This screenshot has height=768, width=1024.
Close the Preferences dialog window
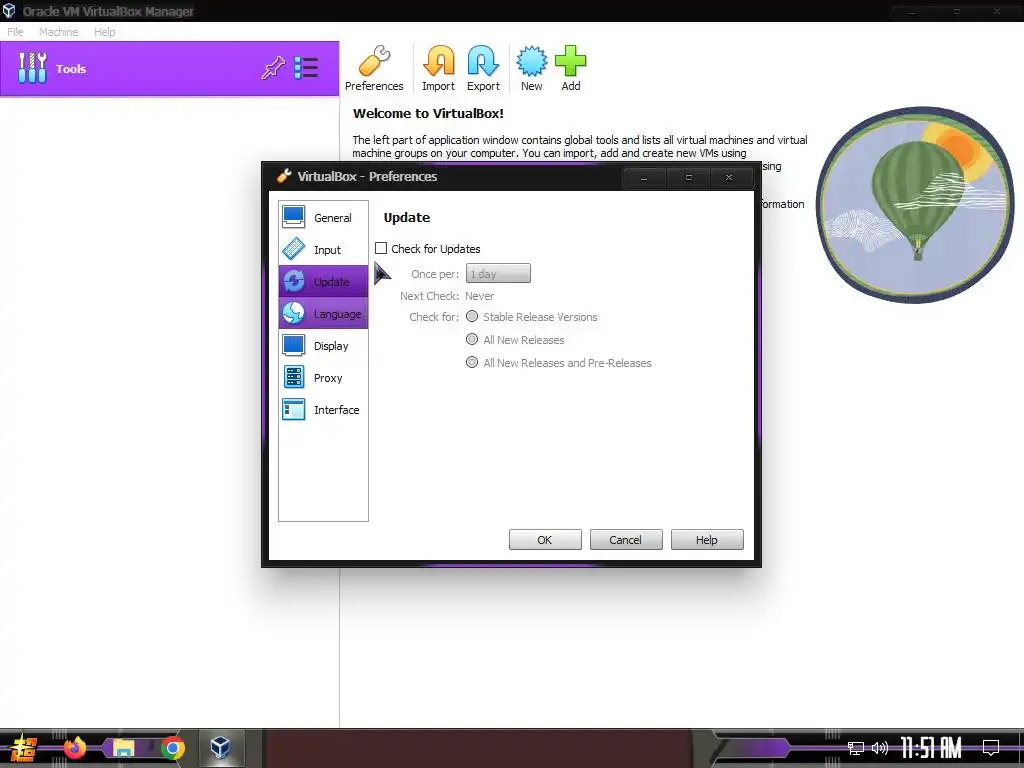tap(729, 177)
